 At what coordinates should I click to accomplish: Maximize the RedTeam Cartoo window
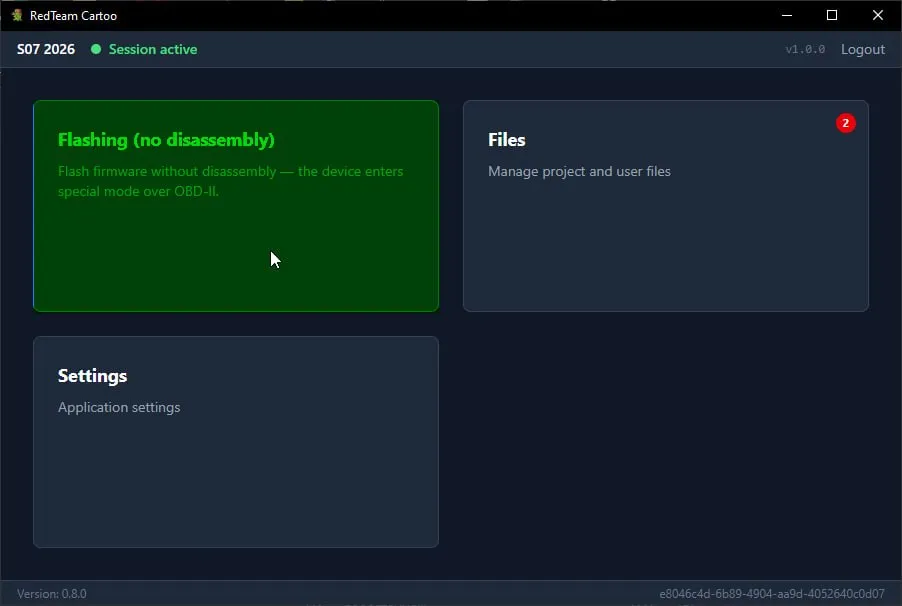point(832,15)
